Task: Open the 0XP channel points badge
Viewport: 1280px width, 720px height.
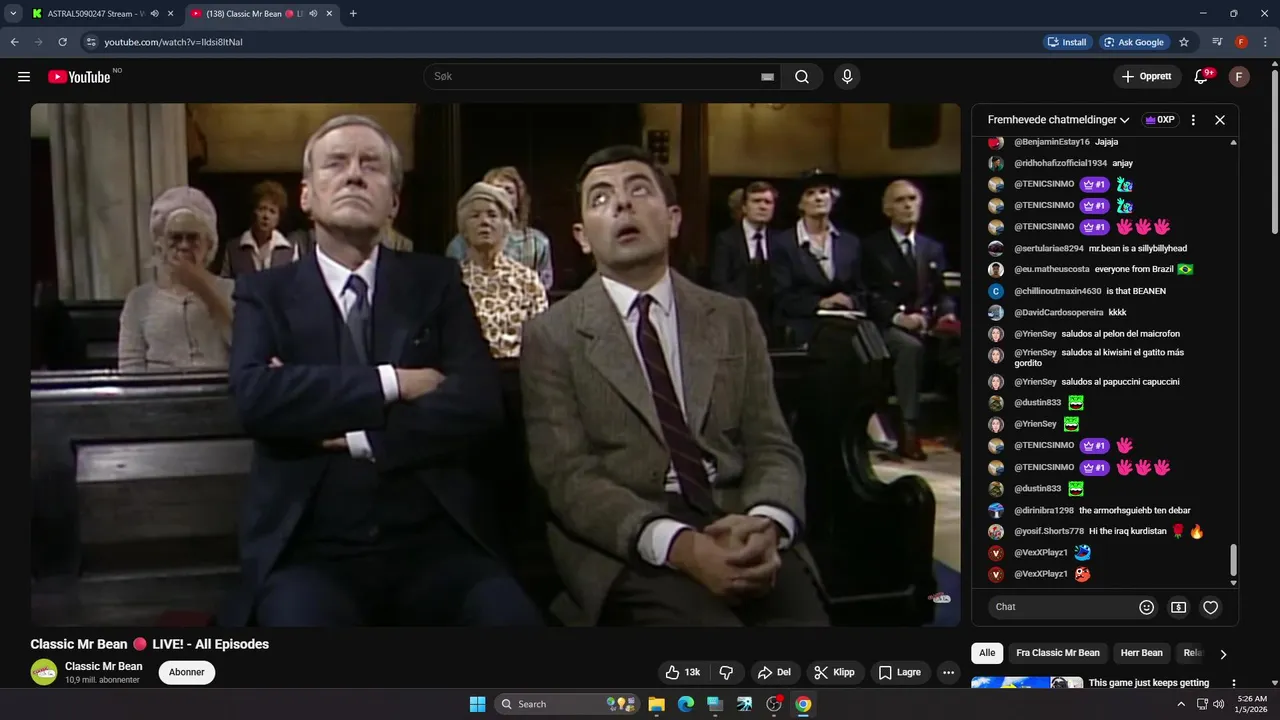Action: pyautogui.click(x=1161, y=120)
